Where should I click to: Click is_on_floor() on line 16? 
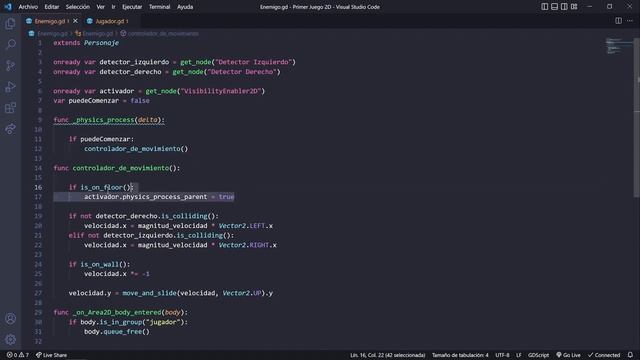105,187
